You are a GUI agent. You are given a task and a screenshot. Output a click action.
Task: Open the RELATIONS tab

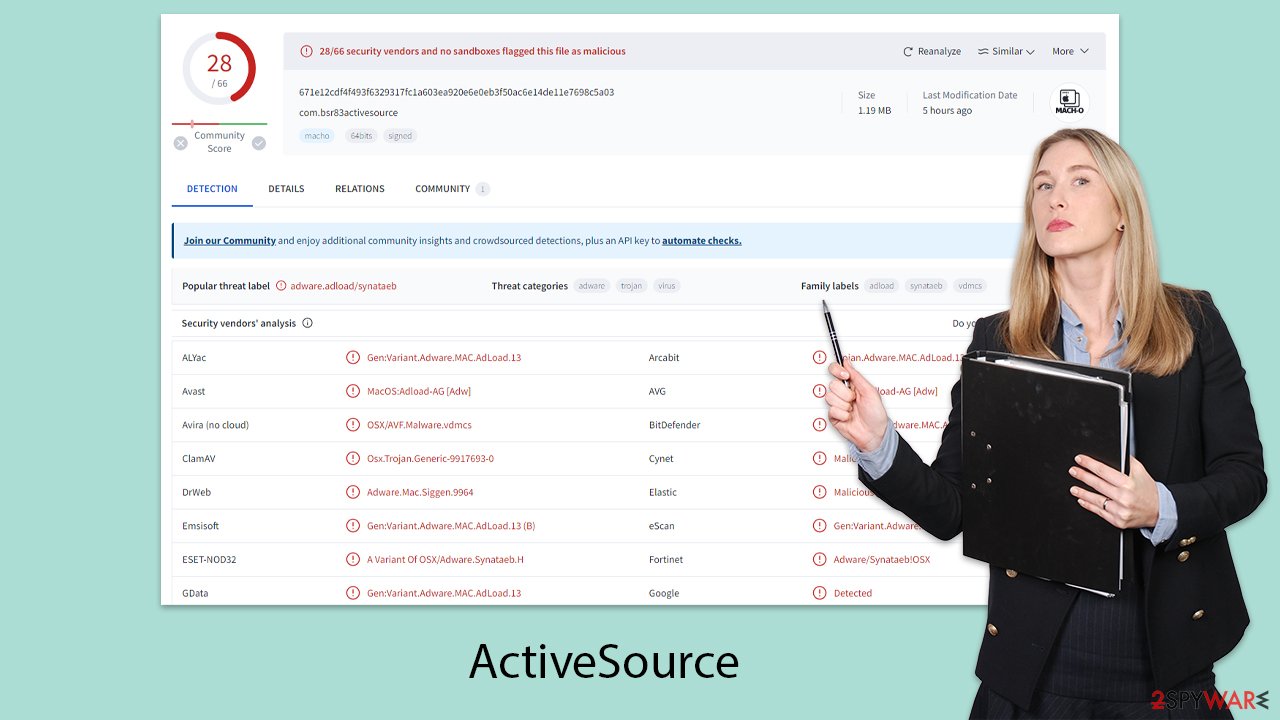[x=360, y=189]
